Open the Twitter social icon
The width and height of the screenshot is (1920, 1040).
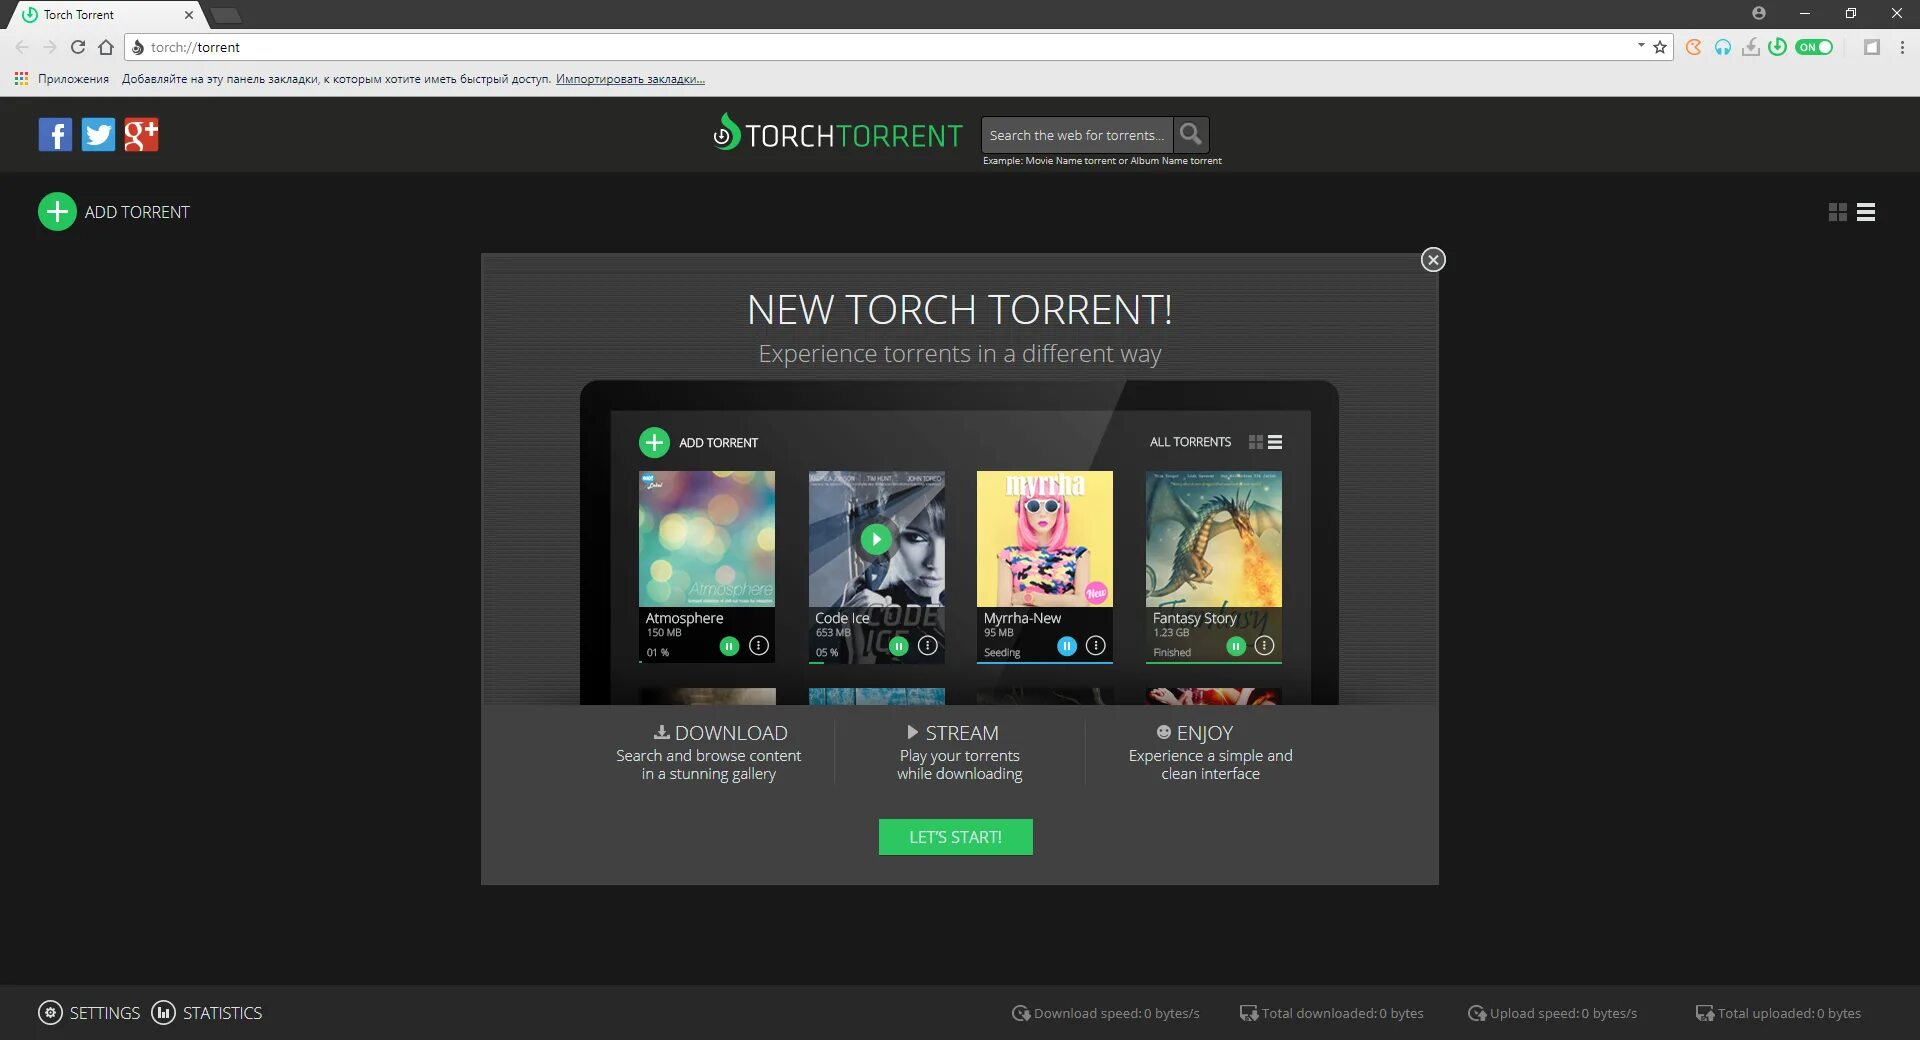(x=98, y=134)
